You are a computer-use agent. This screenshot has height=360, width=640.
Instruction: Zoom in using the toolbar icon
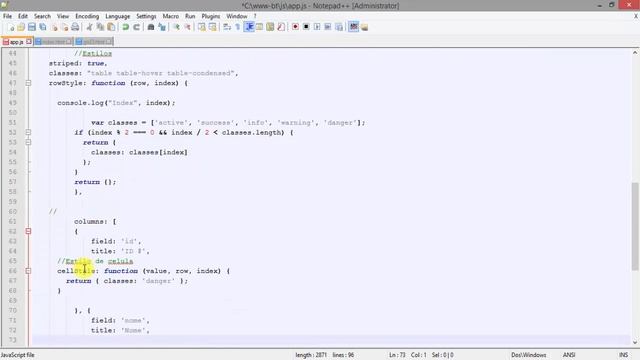[x=176, y=27]
